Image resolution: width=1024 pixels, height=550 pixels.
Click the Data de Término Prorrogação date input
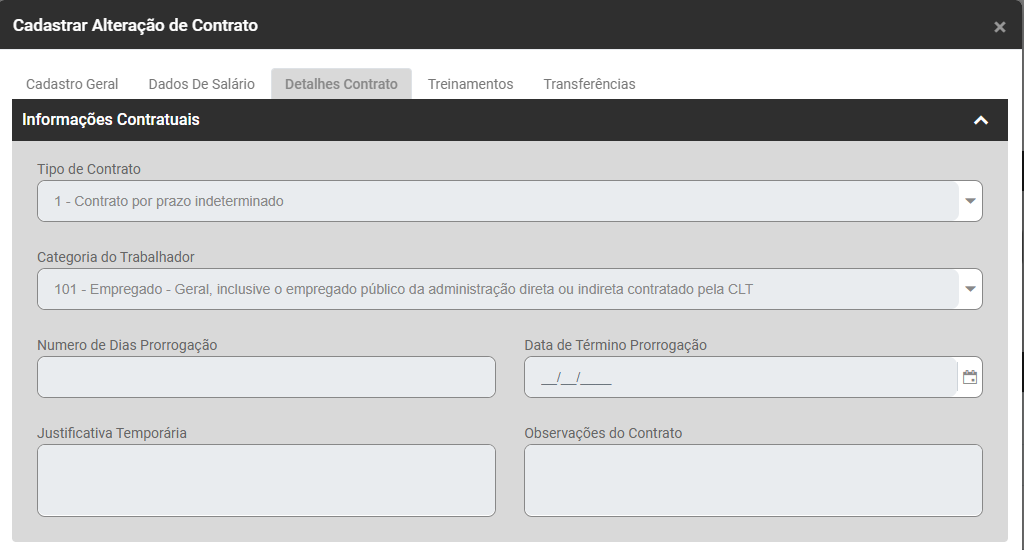740,377
